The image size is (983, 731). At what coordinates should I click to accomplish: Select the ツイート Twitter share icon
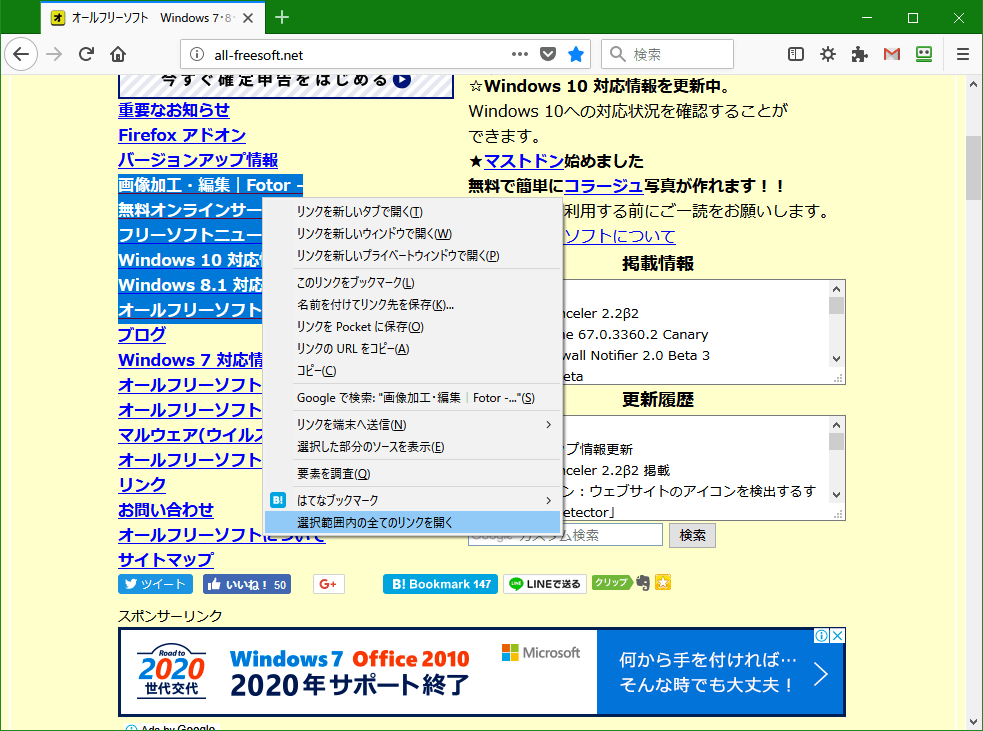point(154,583)
